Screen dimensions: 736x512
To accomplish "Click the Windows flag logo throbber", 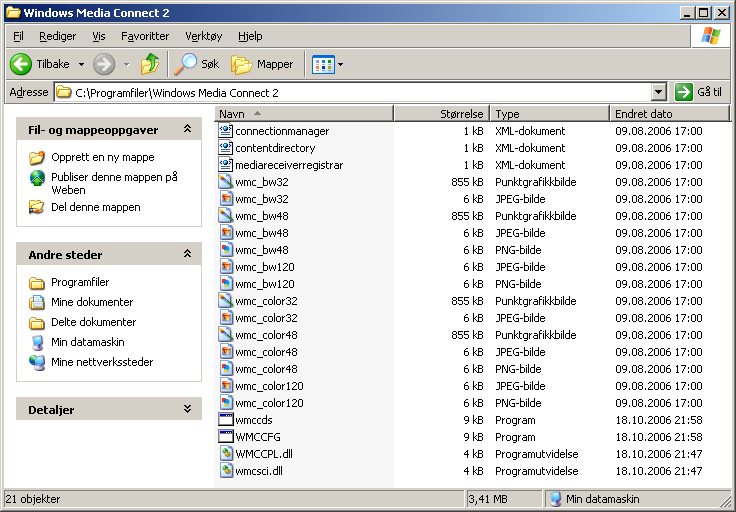I will [x=710, y=36].
